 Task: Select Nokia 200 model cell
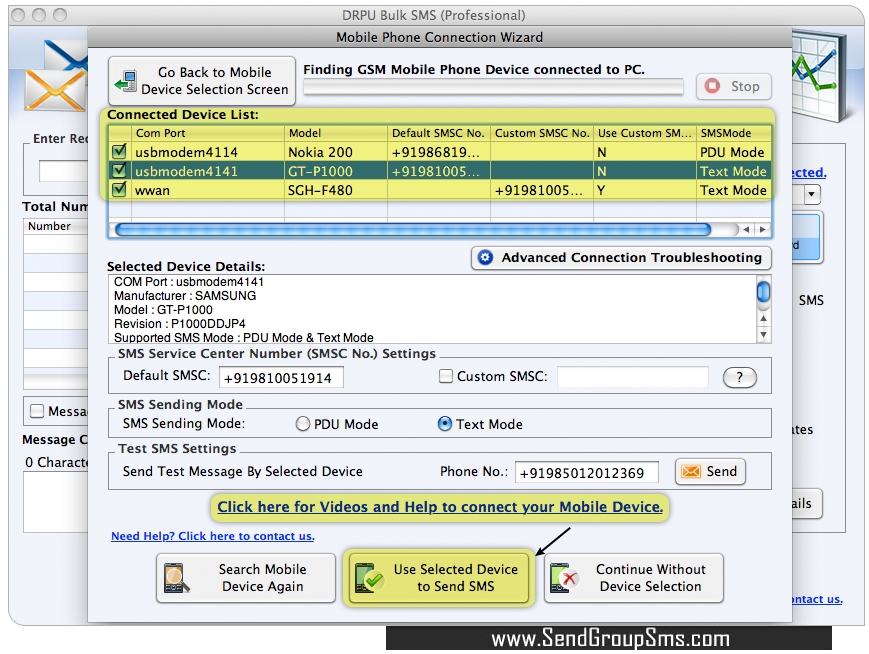336,152
